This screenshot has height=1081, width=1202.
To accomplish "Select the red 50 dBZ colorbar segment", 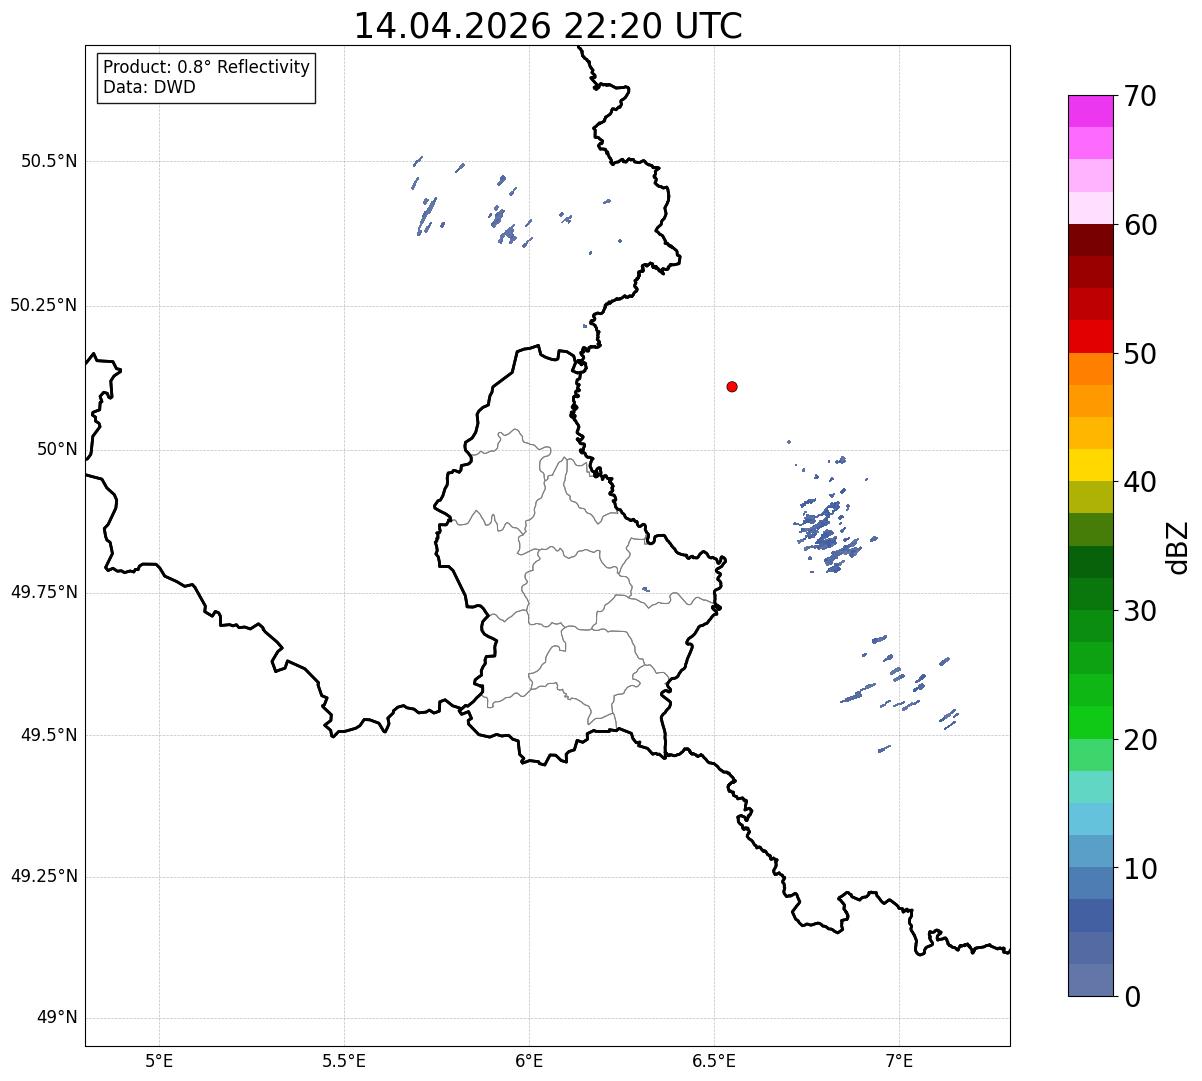I will (1090, 336).
